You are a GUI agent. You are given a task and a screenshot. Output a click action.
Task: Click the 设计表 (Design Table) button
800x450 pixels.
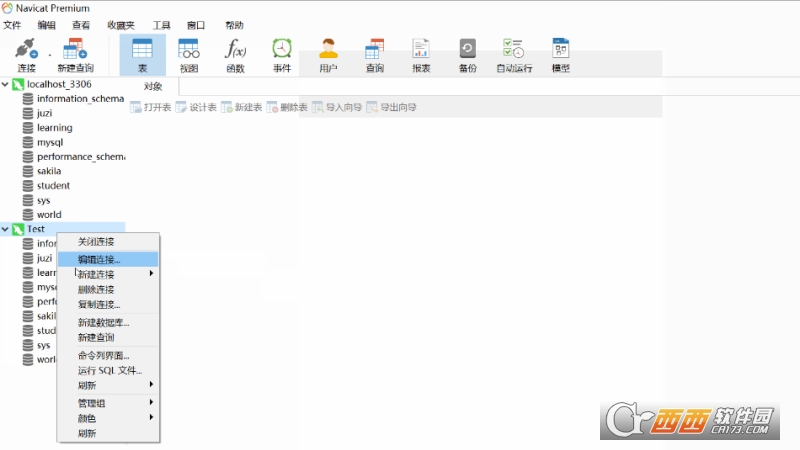click(196, 107)
